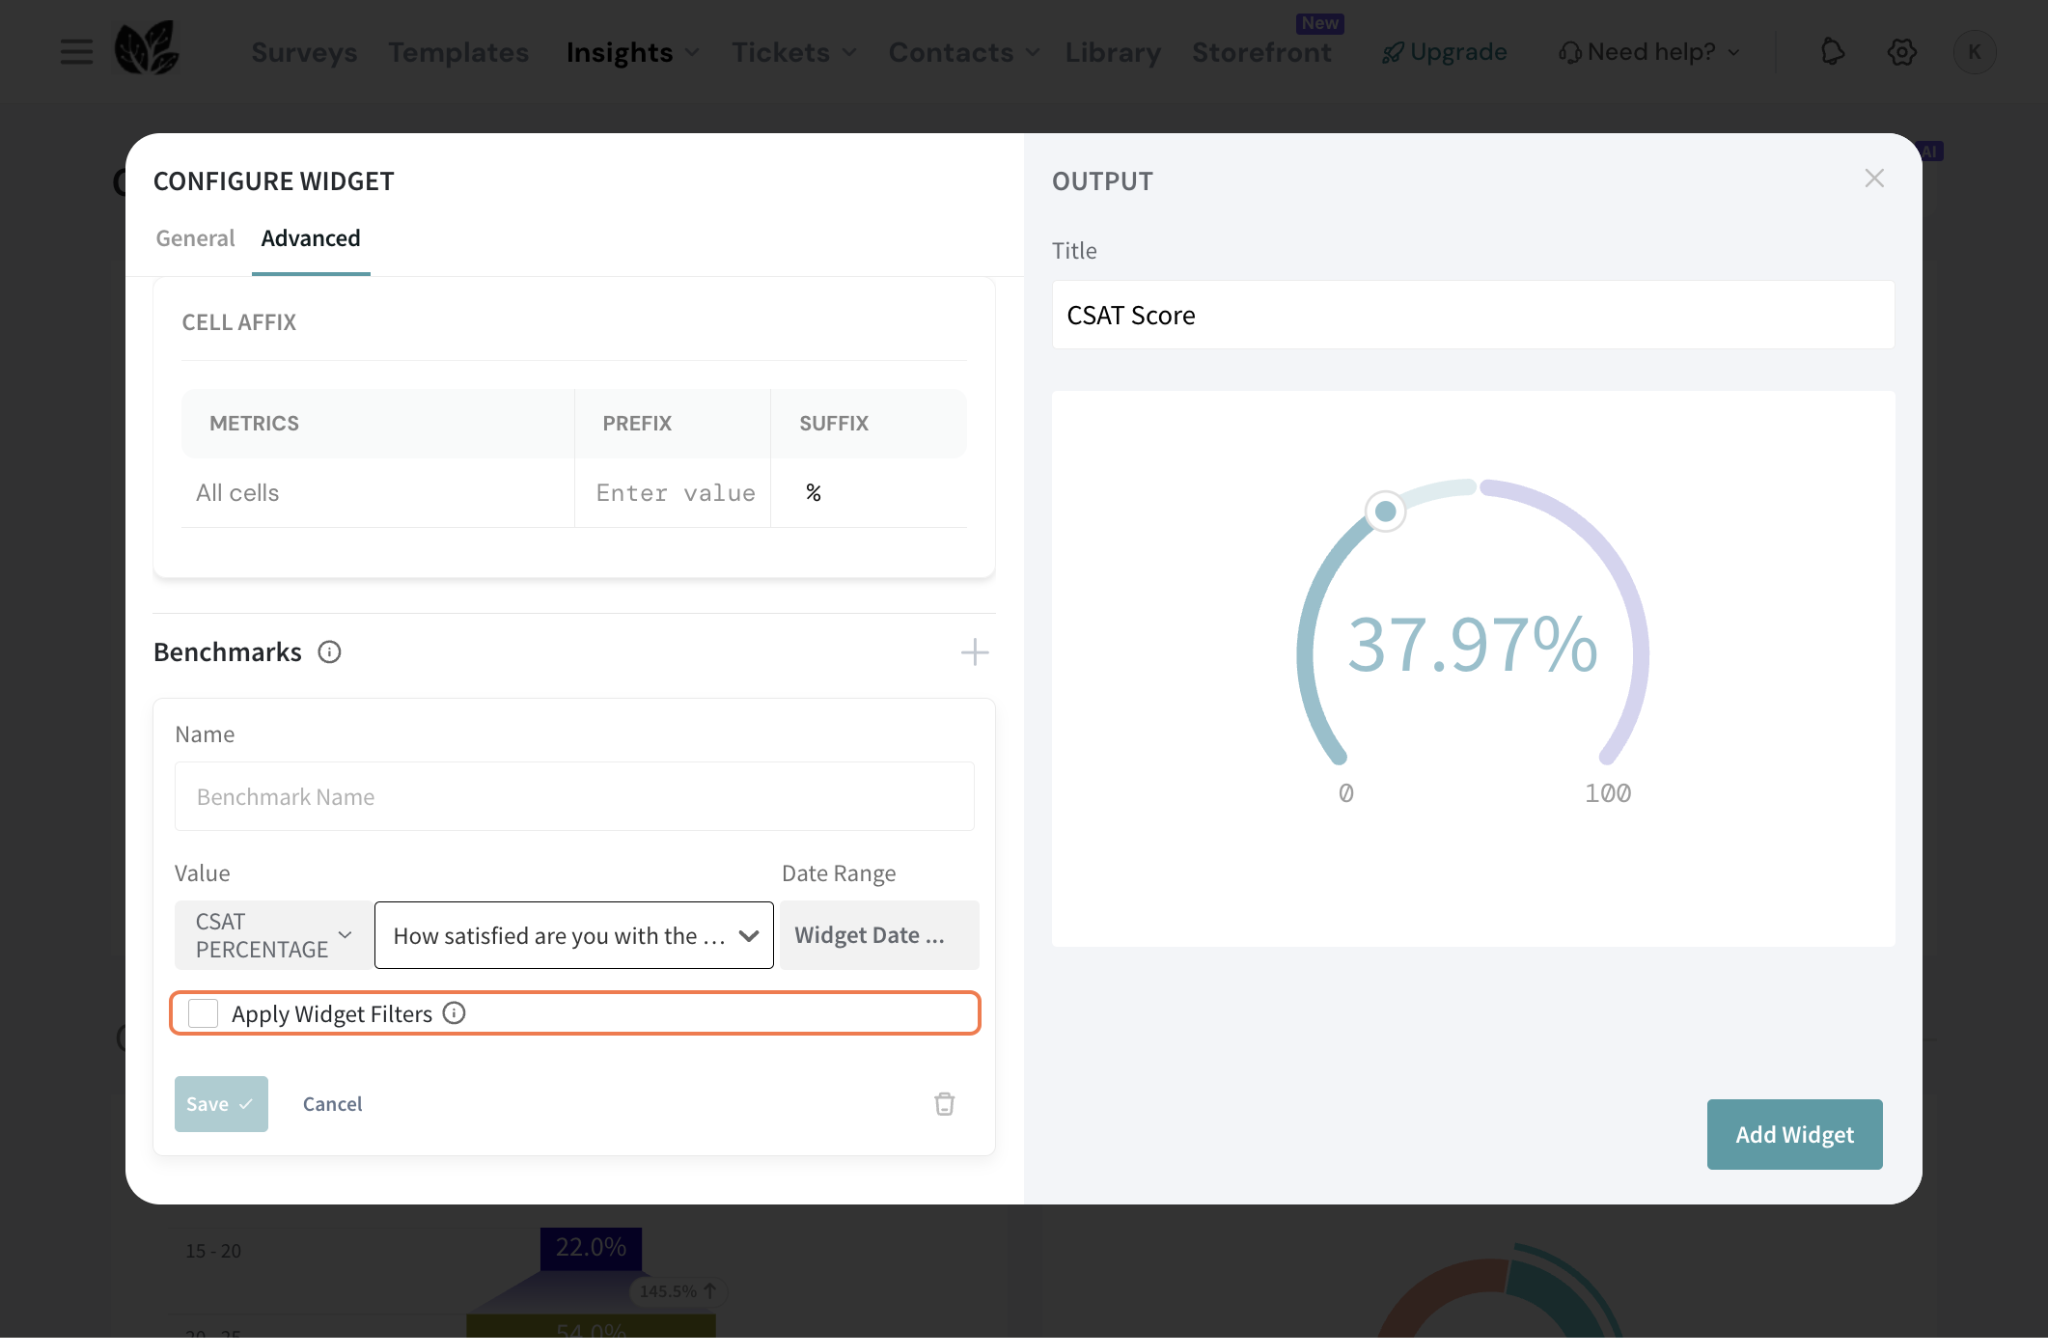Viewport: 2048px width, 1338px height.
Task: Open the settings gear icon
Action: click(x=1901, y=52)
